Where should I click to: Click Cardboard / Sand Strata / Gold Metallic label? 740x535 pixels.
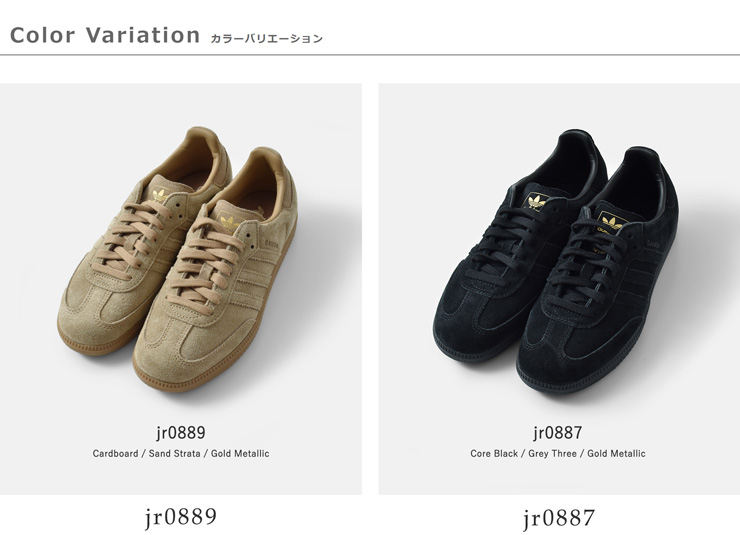tap(181, 453)
